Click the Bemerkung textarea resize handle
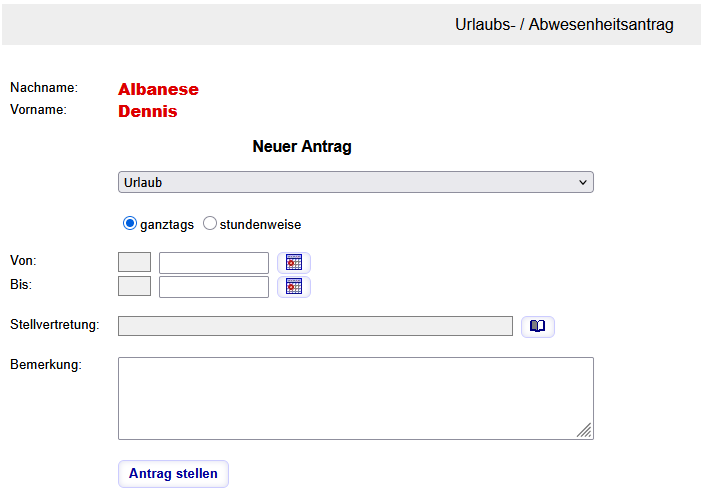701x495 pixels. click(x=585, y=431)
